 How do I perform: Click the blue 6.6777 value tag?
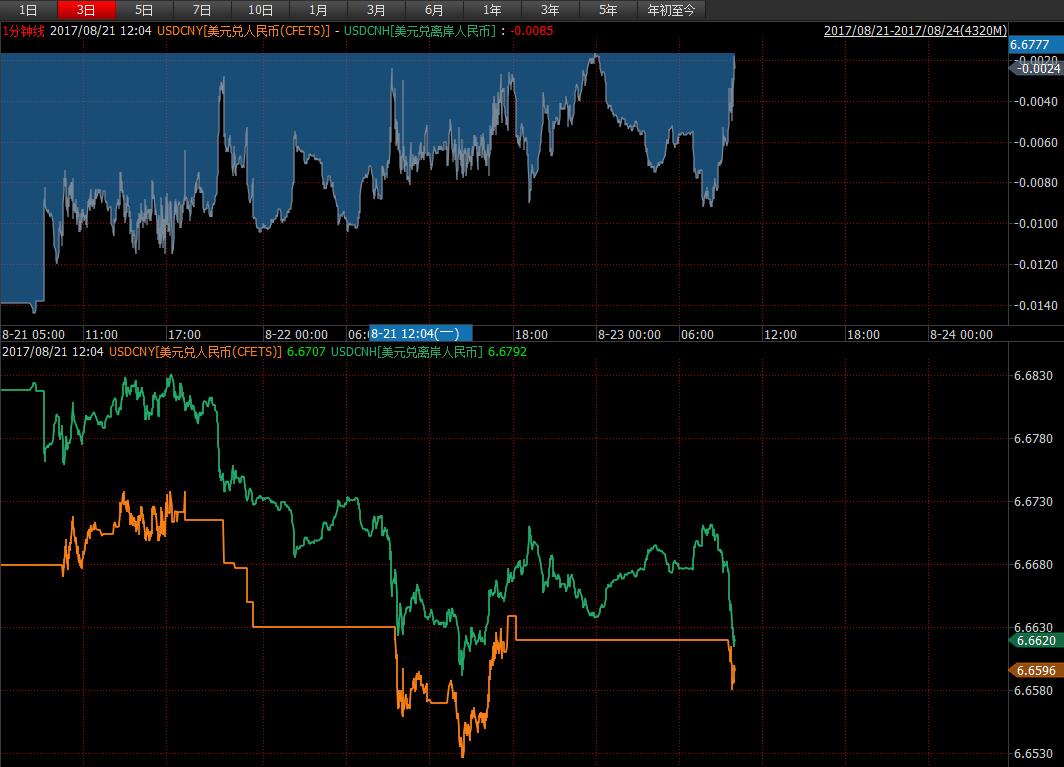(1029, 44)
